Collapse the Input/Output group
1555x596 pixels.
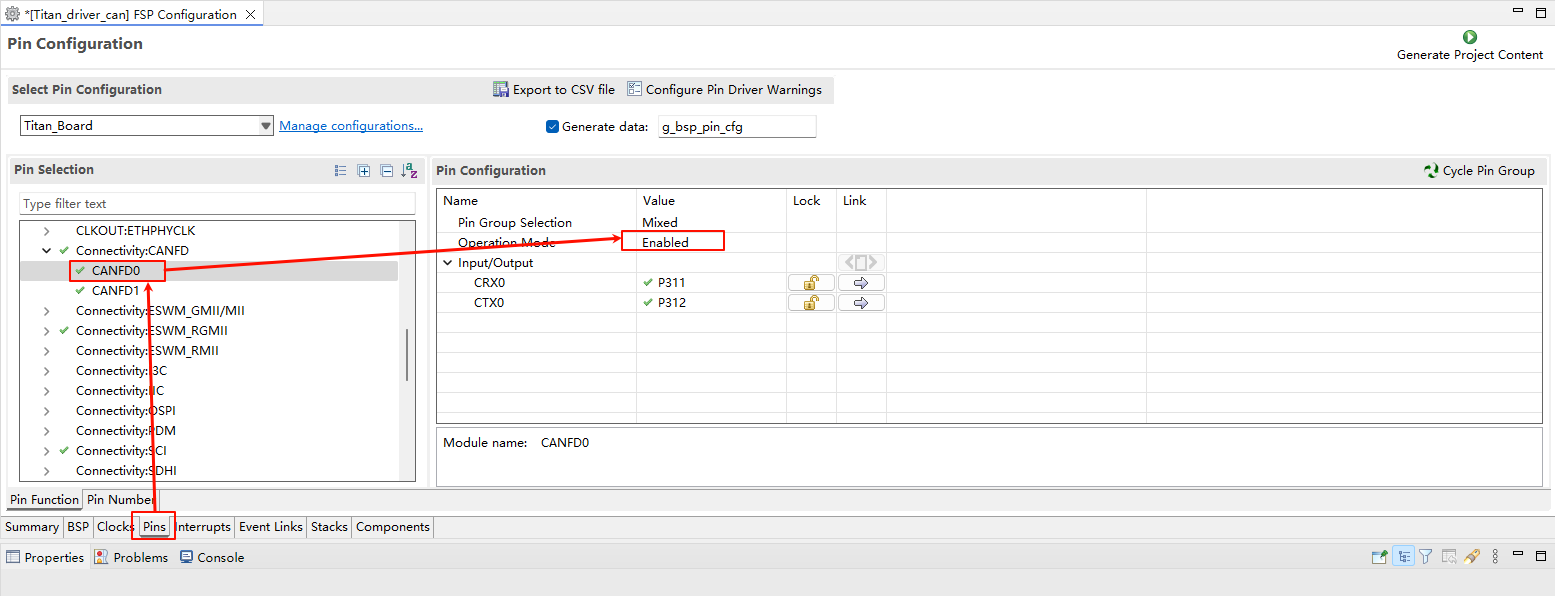[448, 263]
